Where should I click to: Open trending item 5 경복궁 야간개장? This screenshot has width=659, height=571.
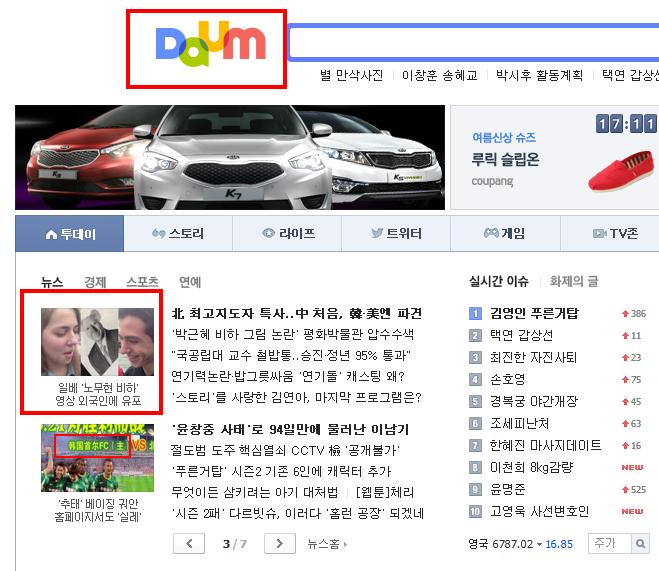[x=534, y=401]
